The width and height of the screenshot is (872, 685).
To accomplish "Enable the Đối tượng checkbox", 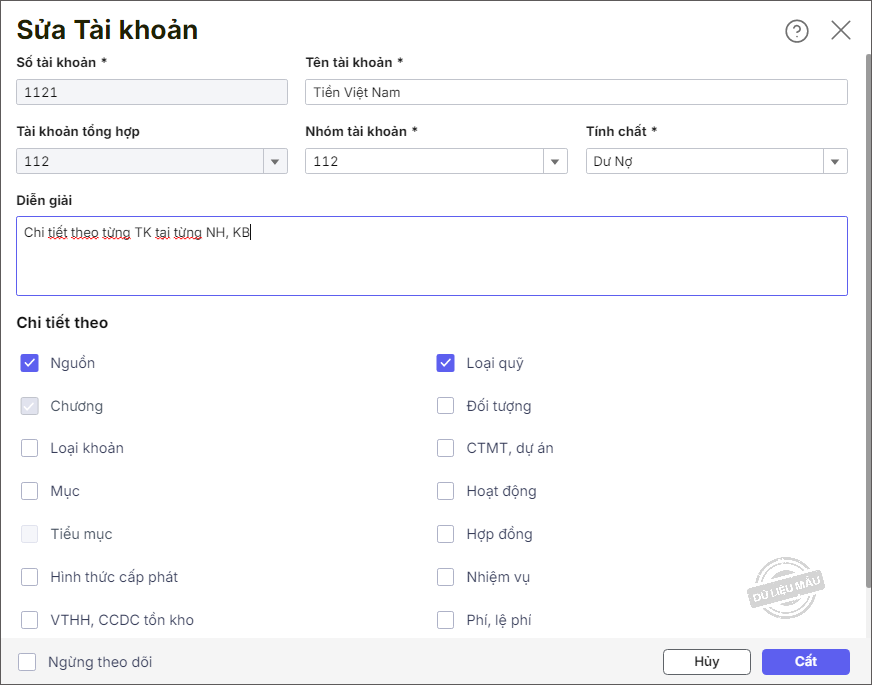I will click(x=446, y=406).
